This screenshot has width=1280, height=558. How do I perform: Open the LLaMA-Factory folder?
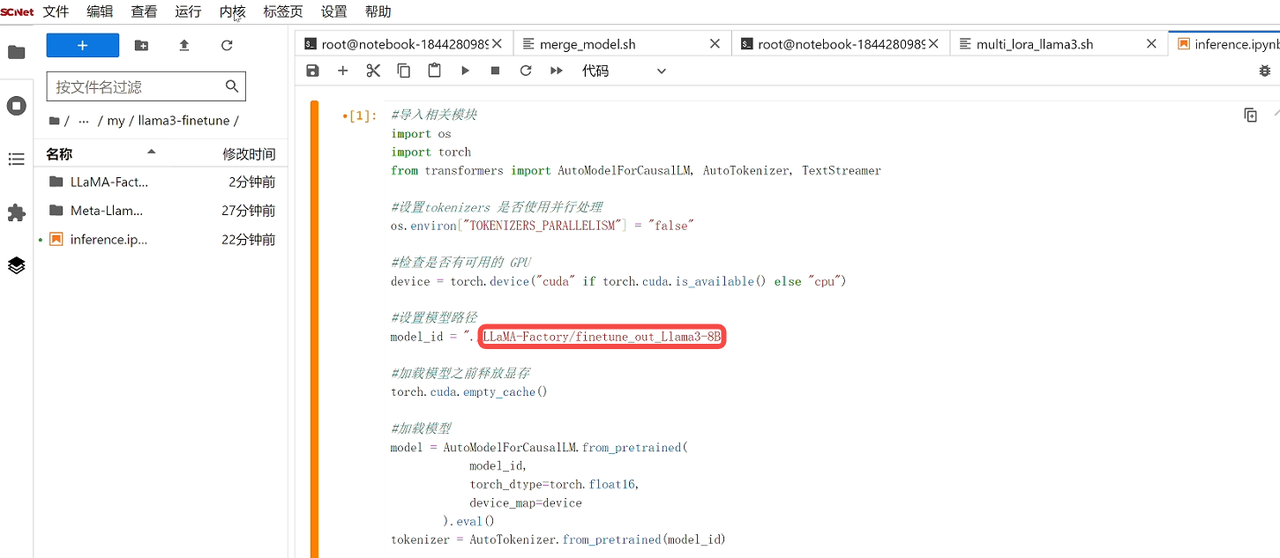(x=108, y=182)
